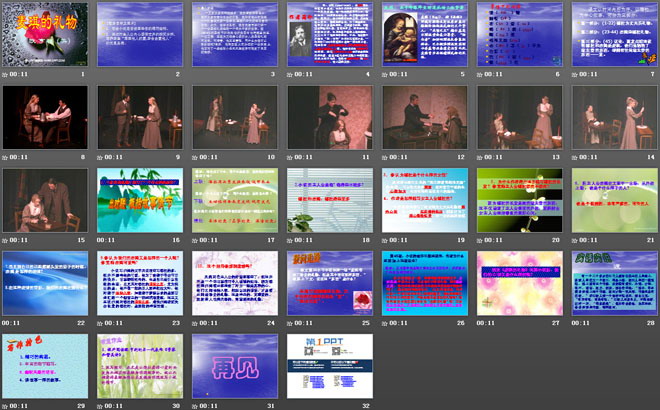Select stage photo slide 15 thumbnail
This screenshot has height=410, width=660.
pos(45,200)
